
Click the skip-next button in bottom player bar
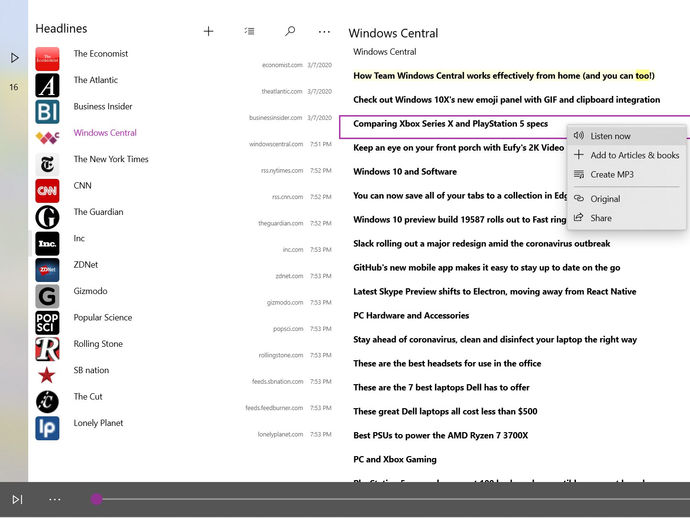click(17, 500)
